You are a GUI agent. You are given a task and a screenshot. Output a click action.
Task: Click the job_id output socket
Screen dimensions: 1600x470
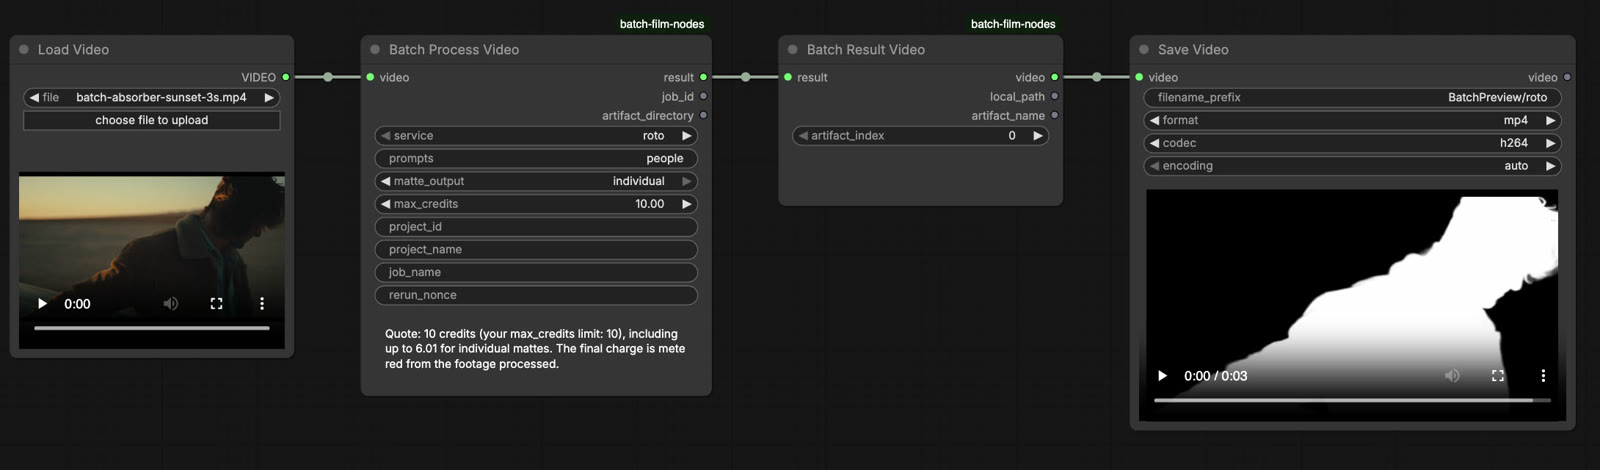click(x=704, y=96)
